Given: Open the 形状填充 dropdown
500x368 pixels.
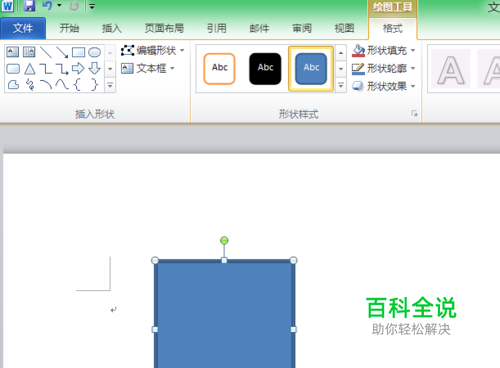Looking at the screenshot, I should point(384,50).
